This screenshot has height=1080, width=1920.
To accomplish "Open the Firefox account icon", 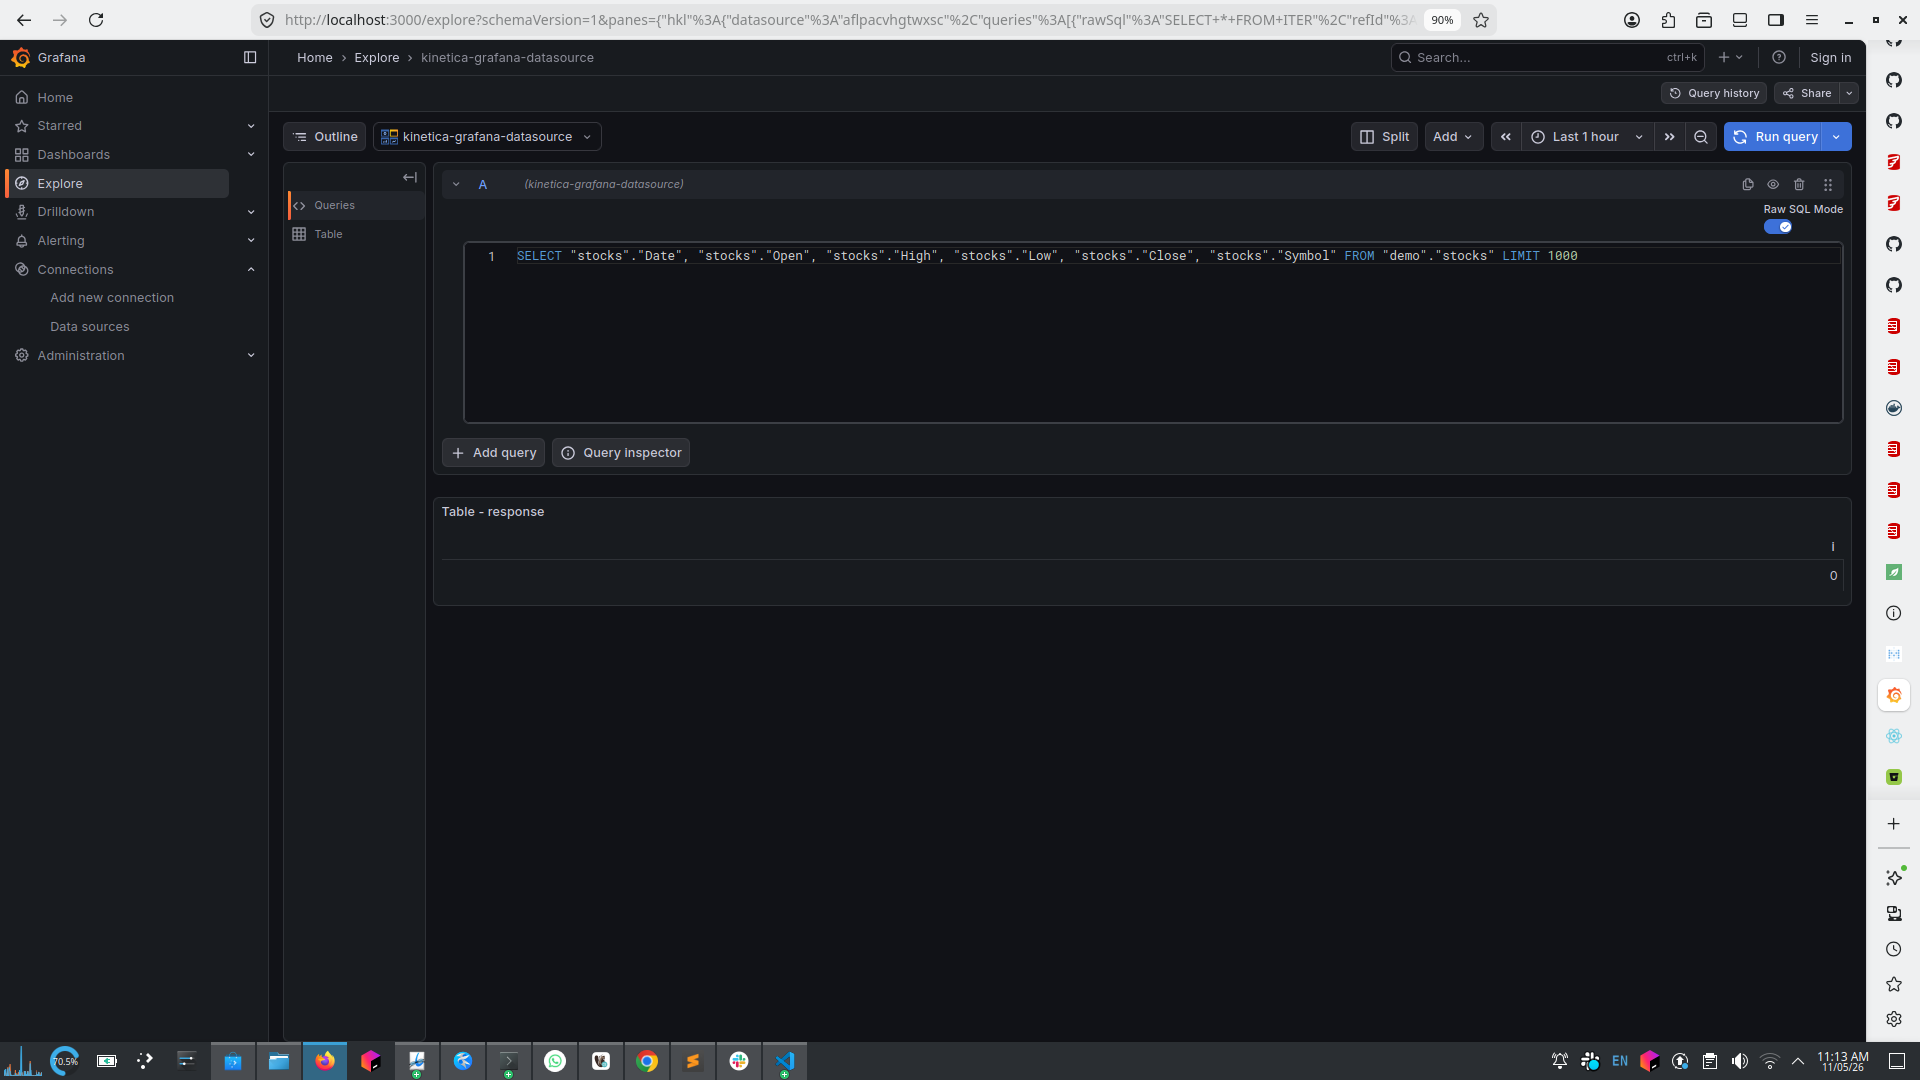I will pyautogui.click(x=1632, y=20).
